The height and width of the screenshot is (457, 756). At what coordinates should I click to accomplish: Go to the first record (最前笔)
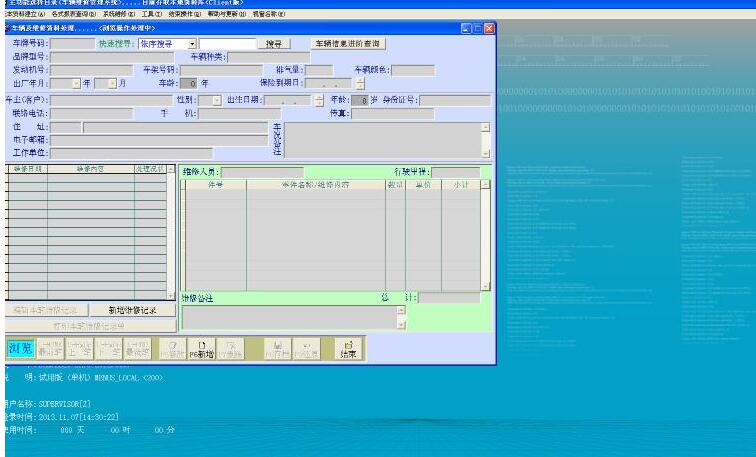[49, 348]
